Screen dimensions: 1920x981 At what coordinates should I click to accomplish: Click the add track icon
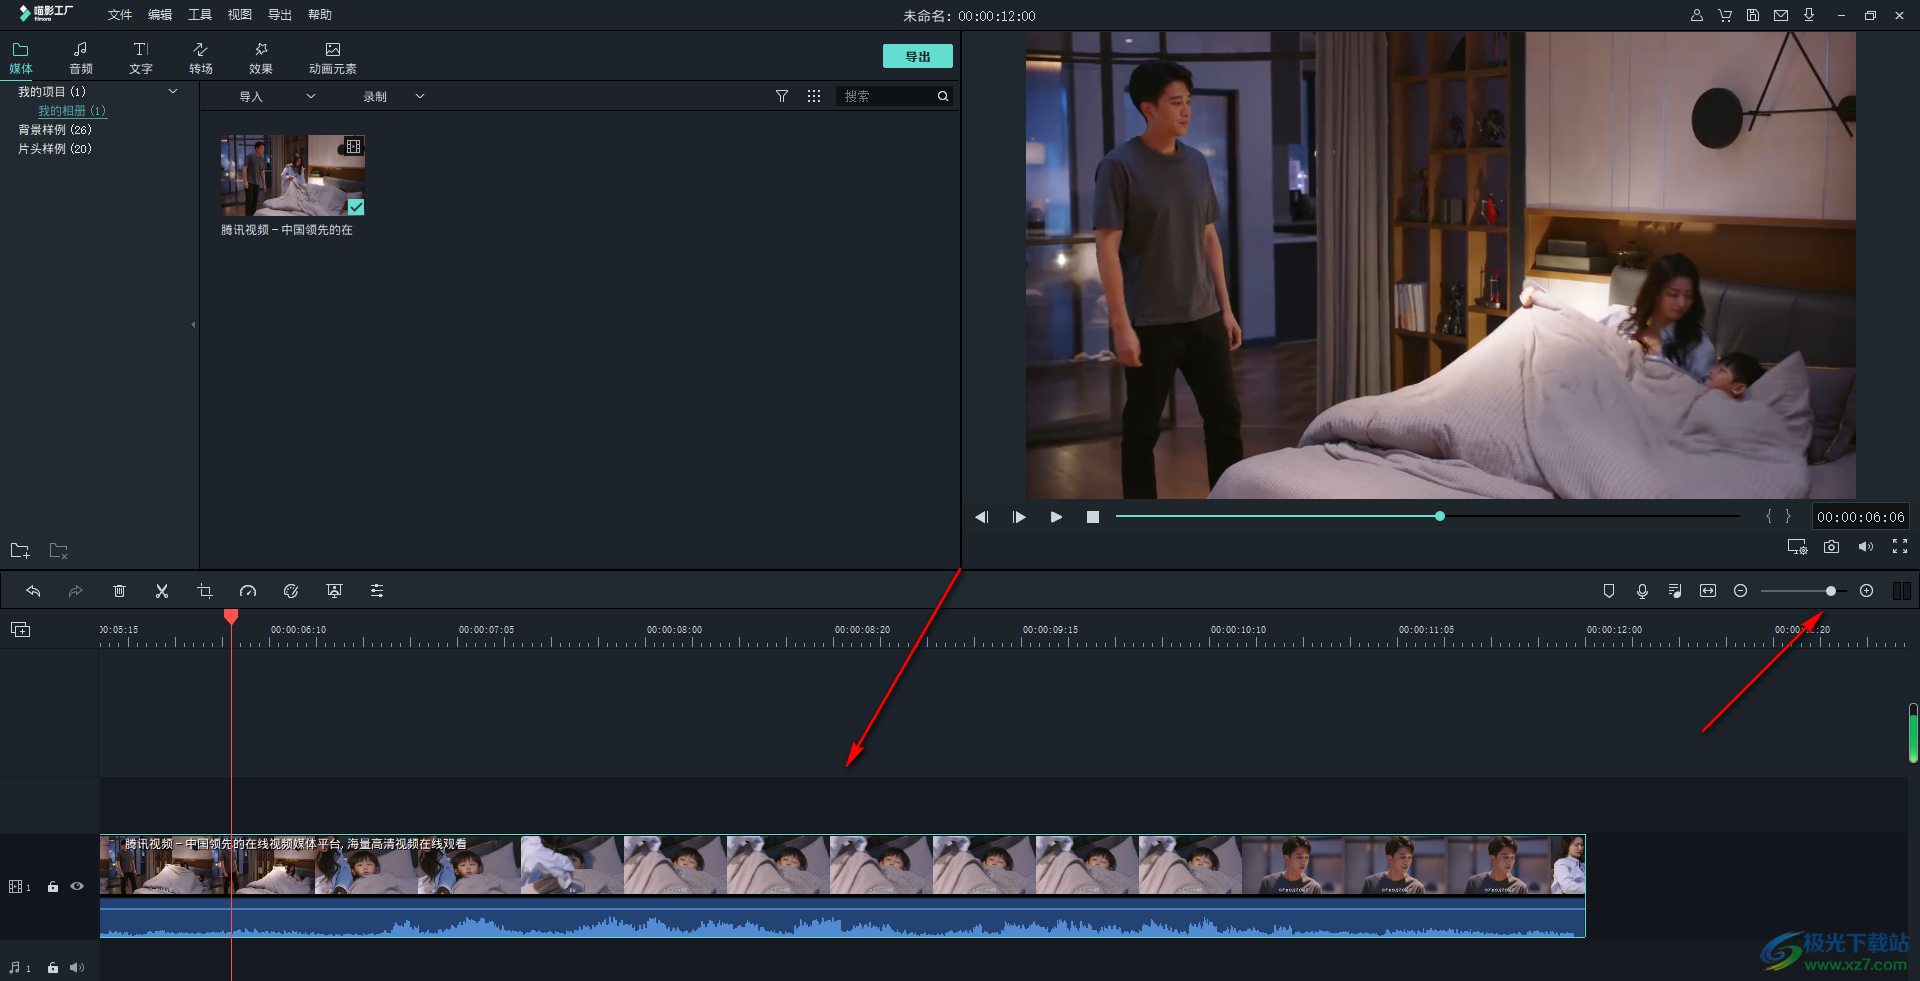point(21,629)
